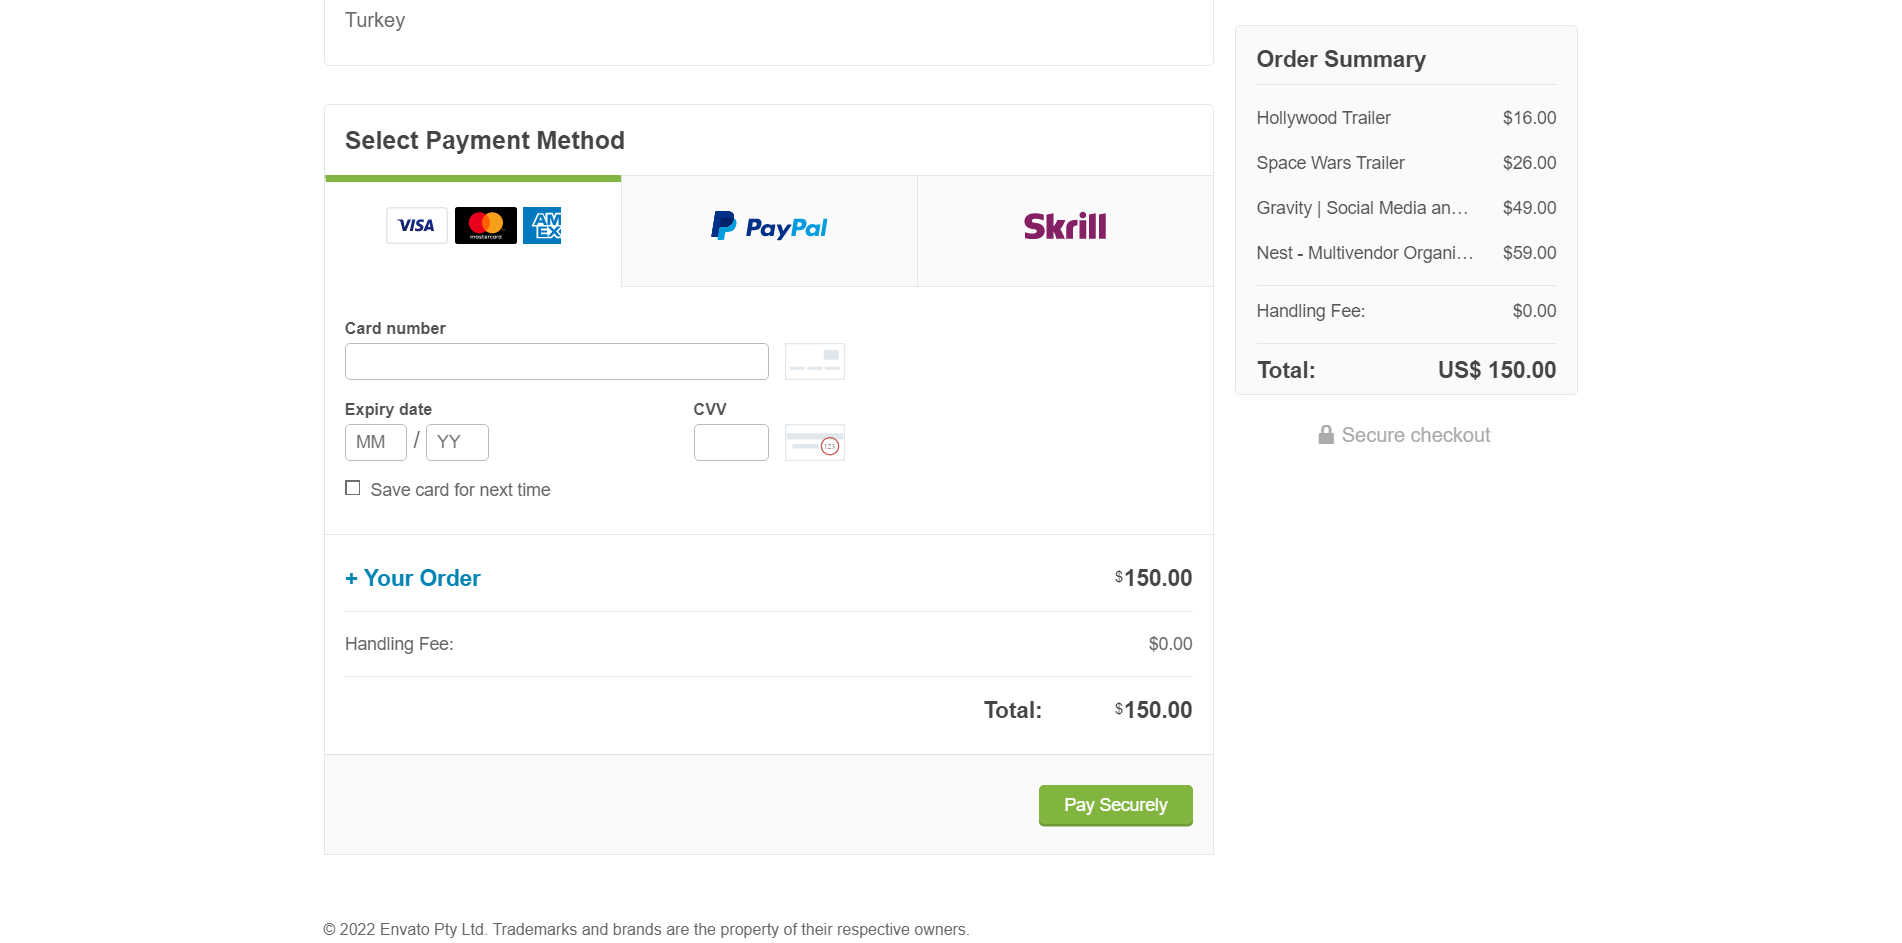Click Hollywood Trailer in Order Summary
This screenshot has width=1902, height=943.
coord(1323,118)
